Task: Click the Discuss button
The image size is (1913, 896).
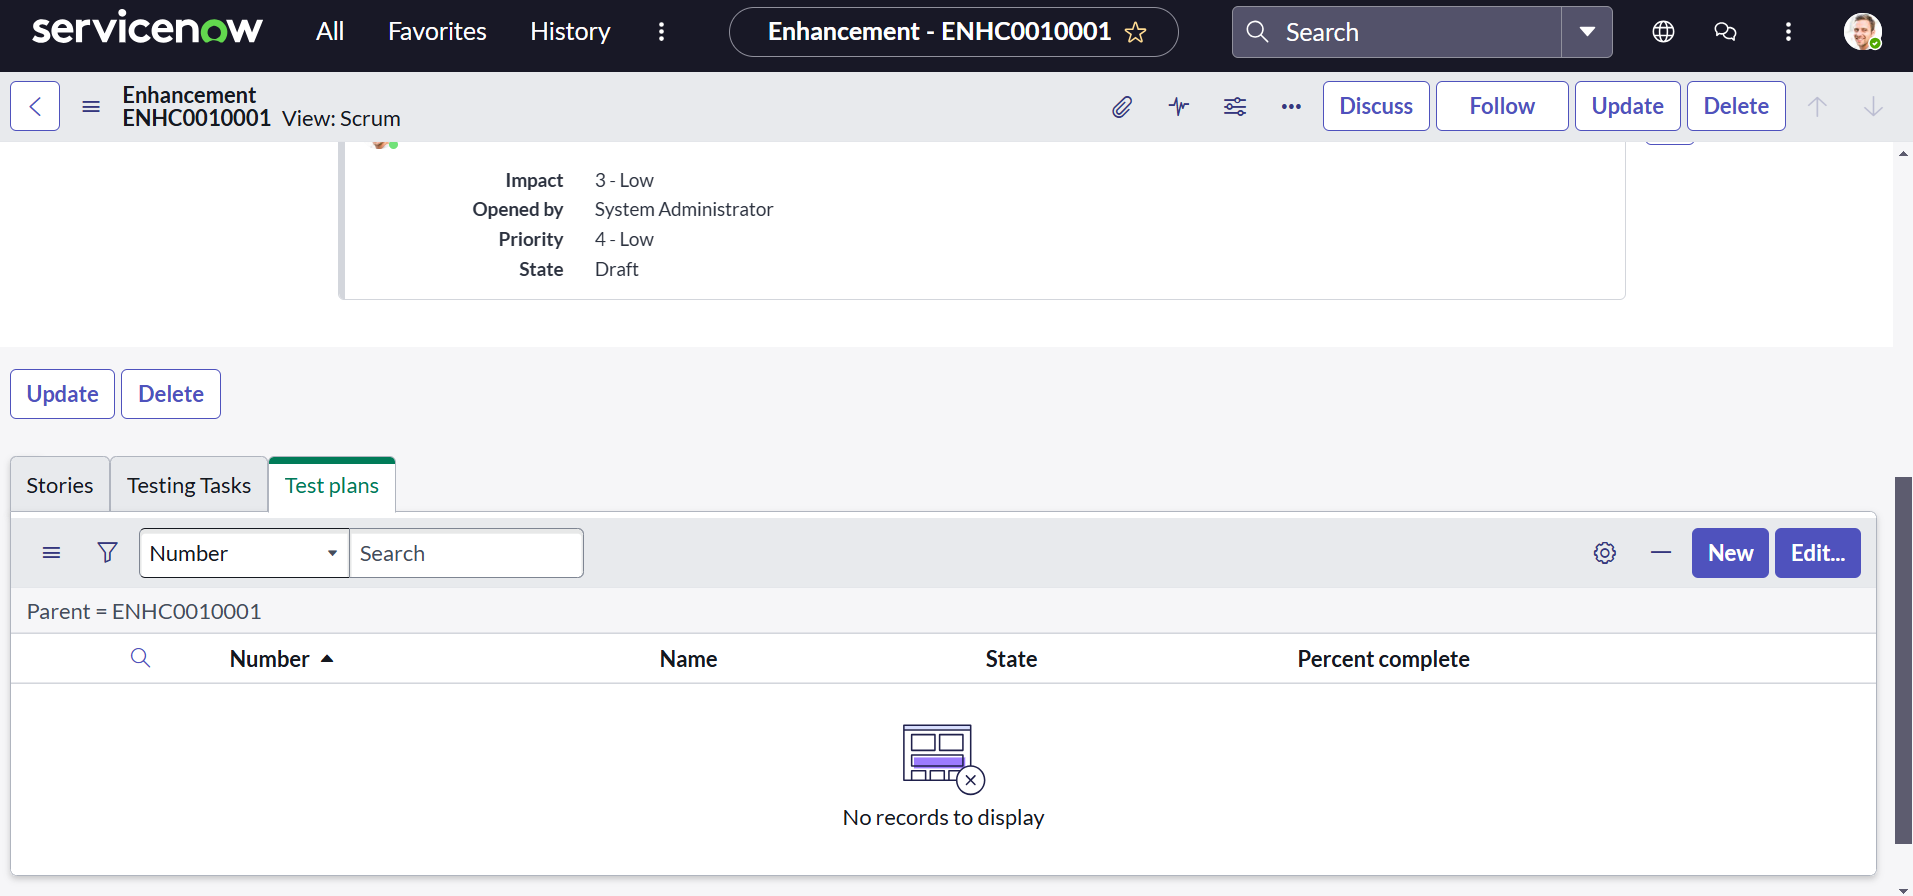Action: pos(1376,106)
